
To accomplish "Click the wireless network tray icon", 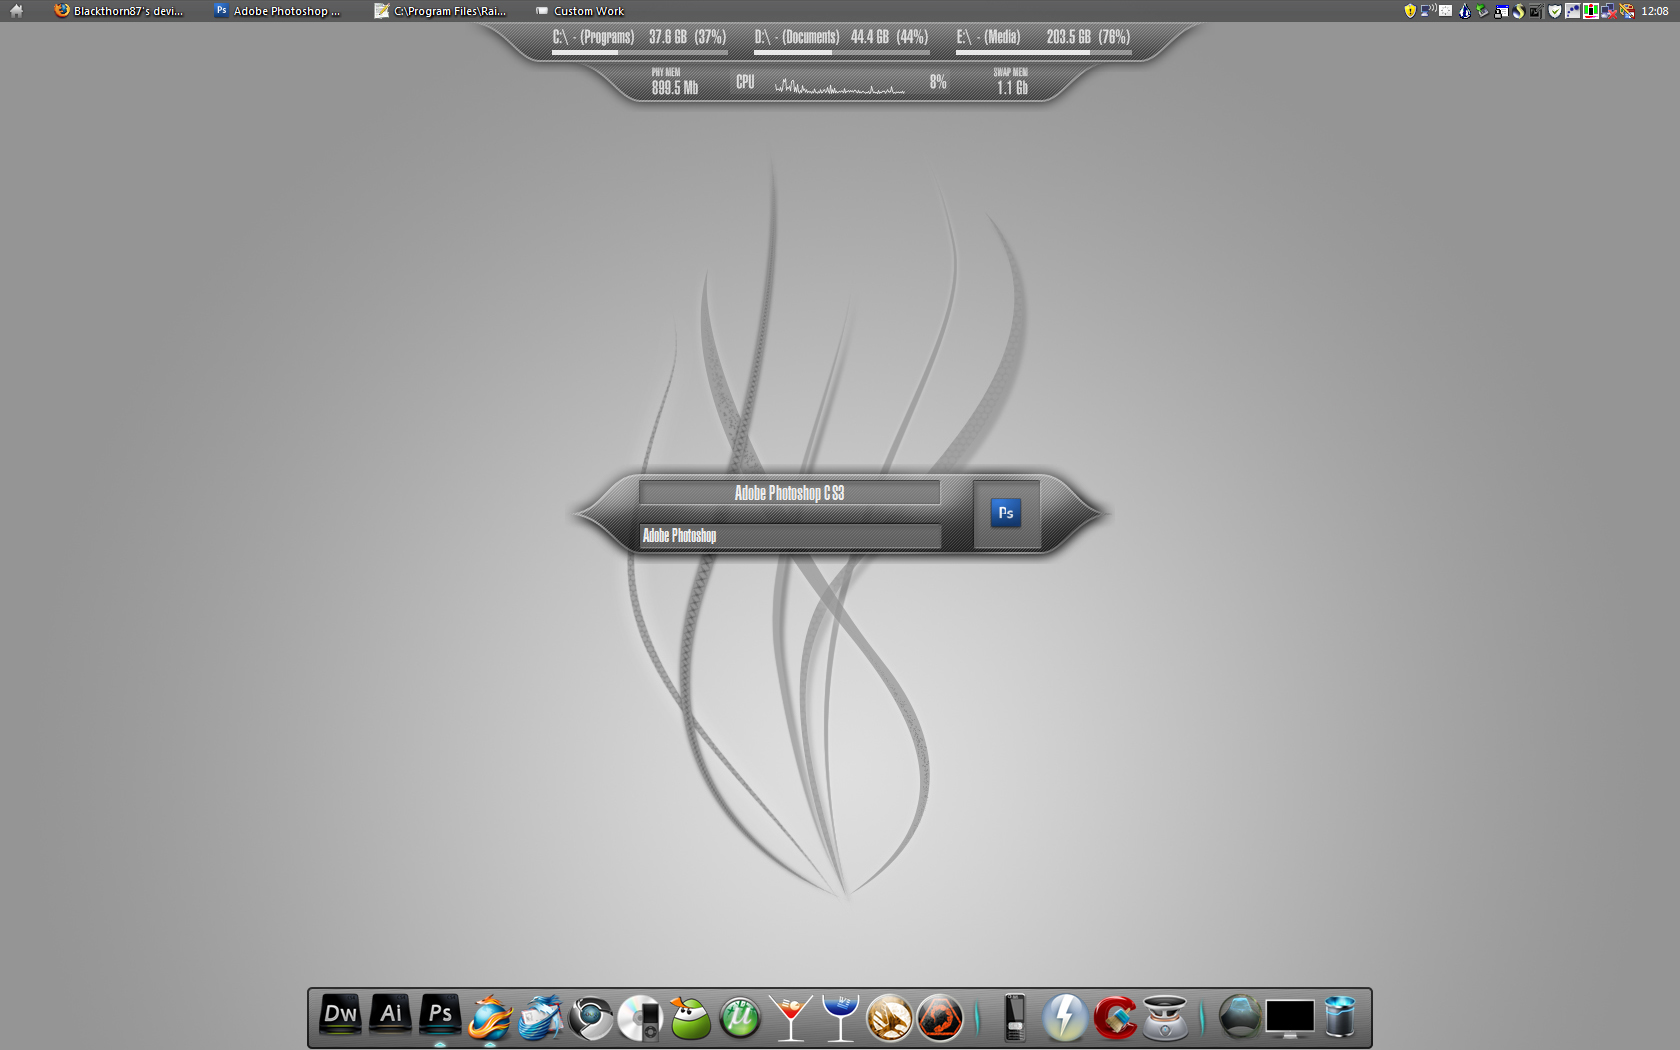I will [x=1428, y=11].
